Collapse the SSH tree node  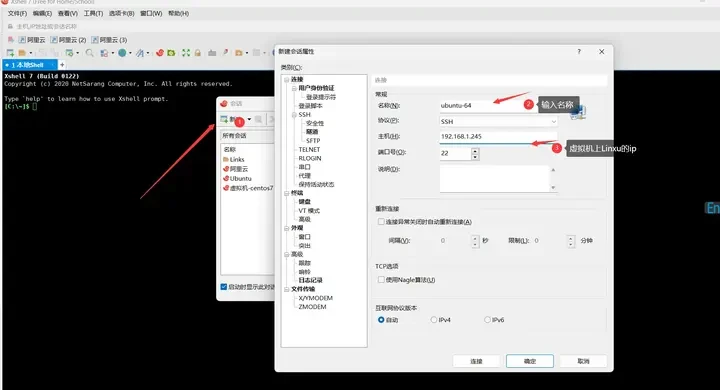(294, 114)
